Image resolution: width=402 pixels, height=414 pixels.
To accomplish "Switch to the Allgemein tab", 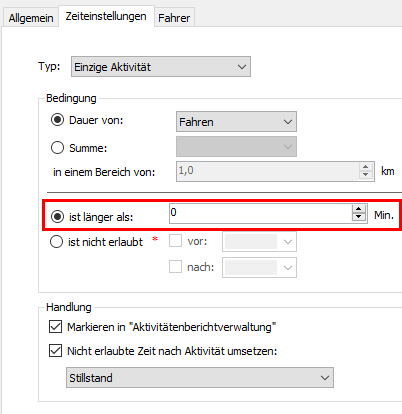I will click(x=31, y=18).
